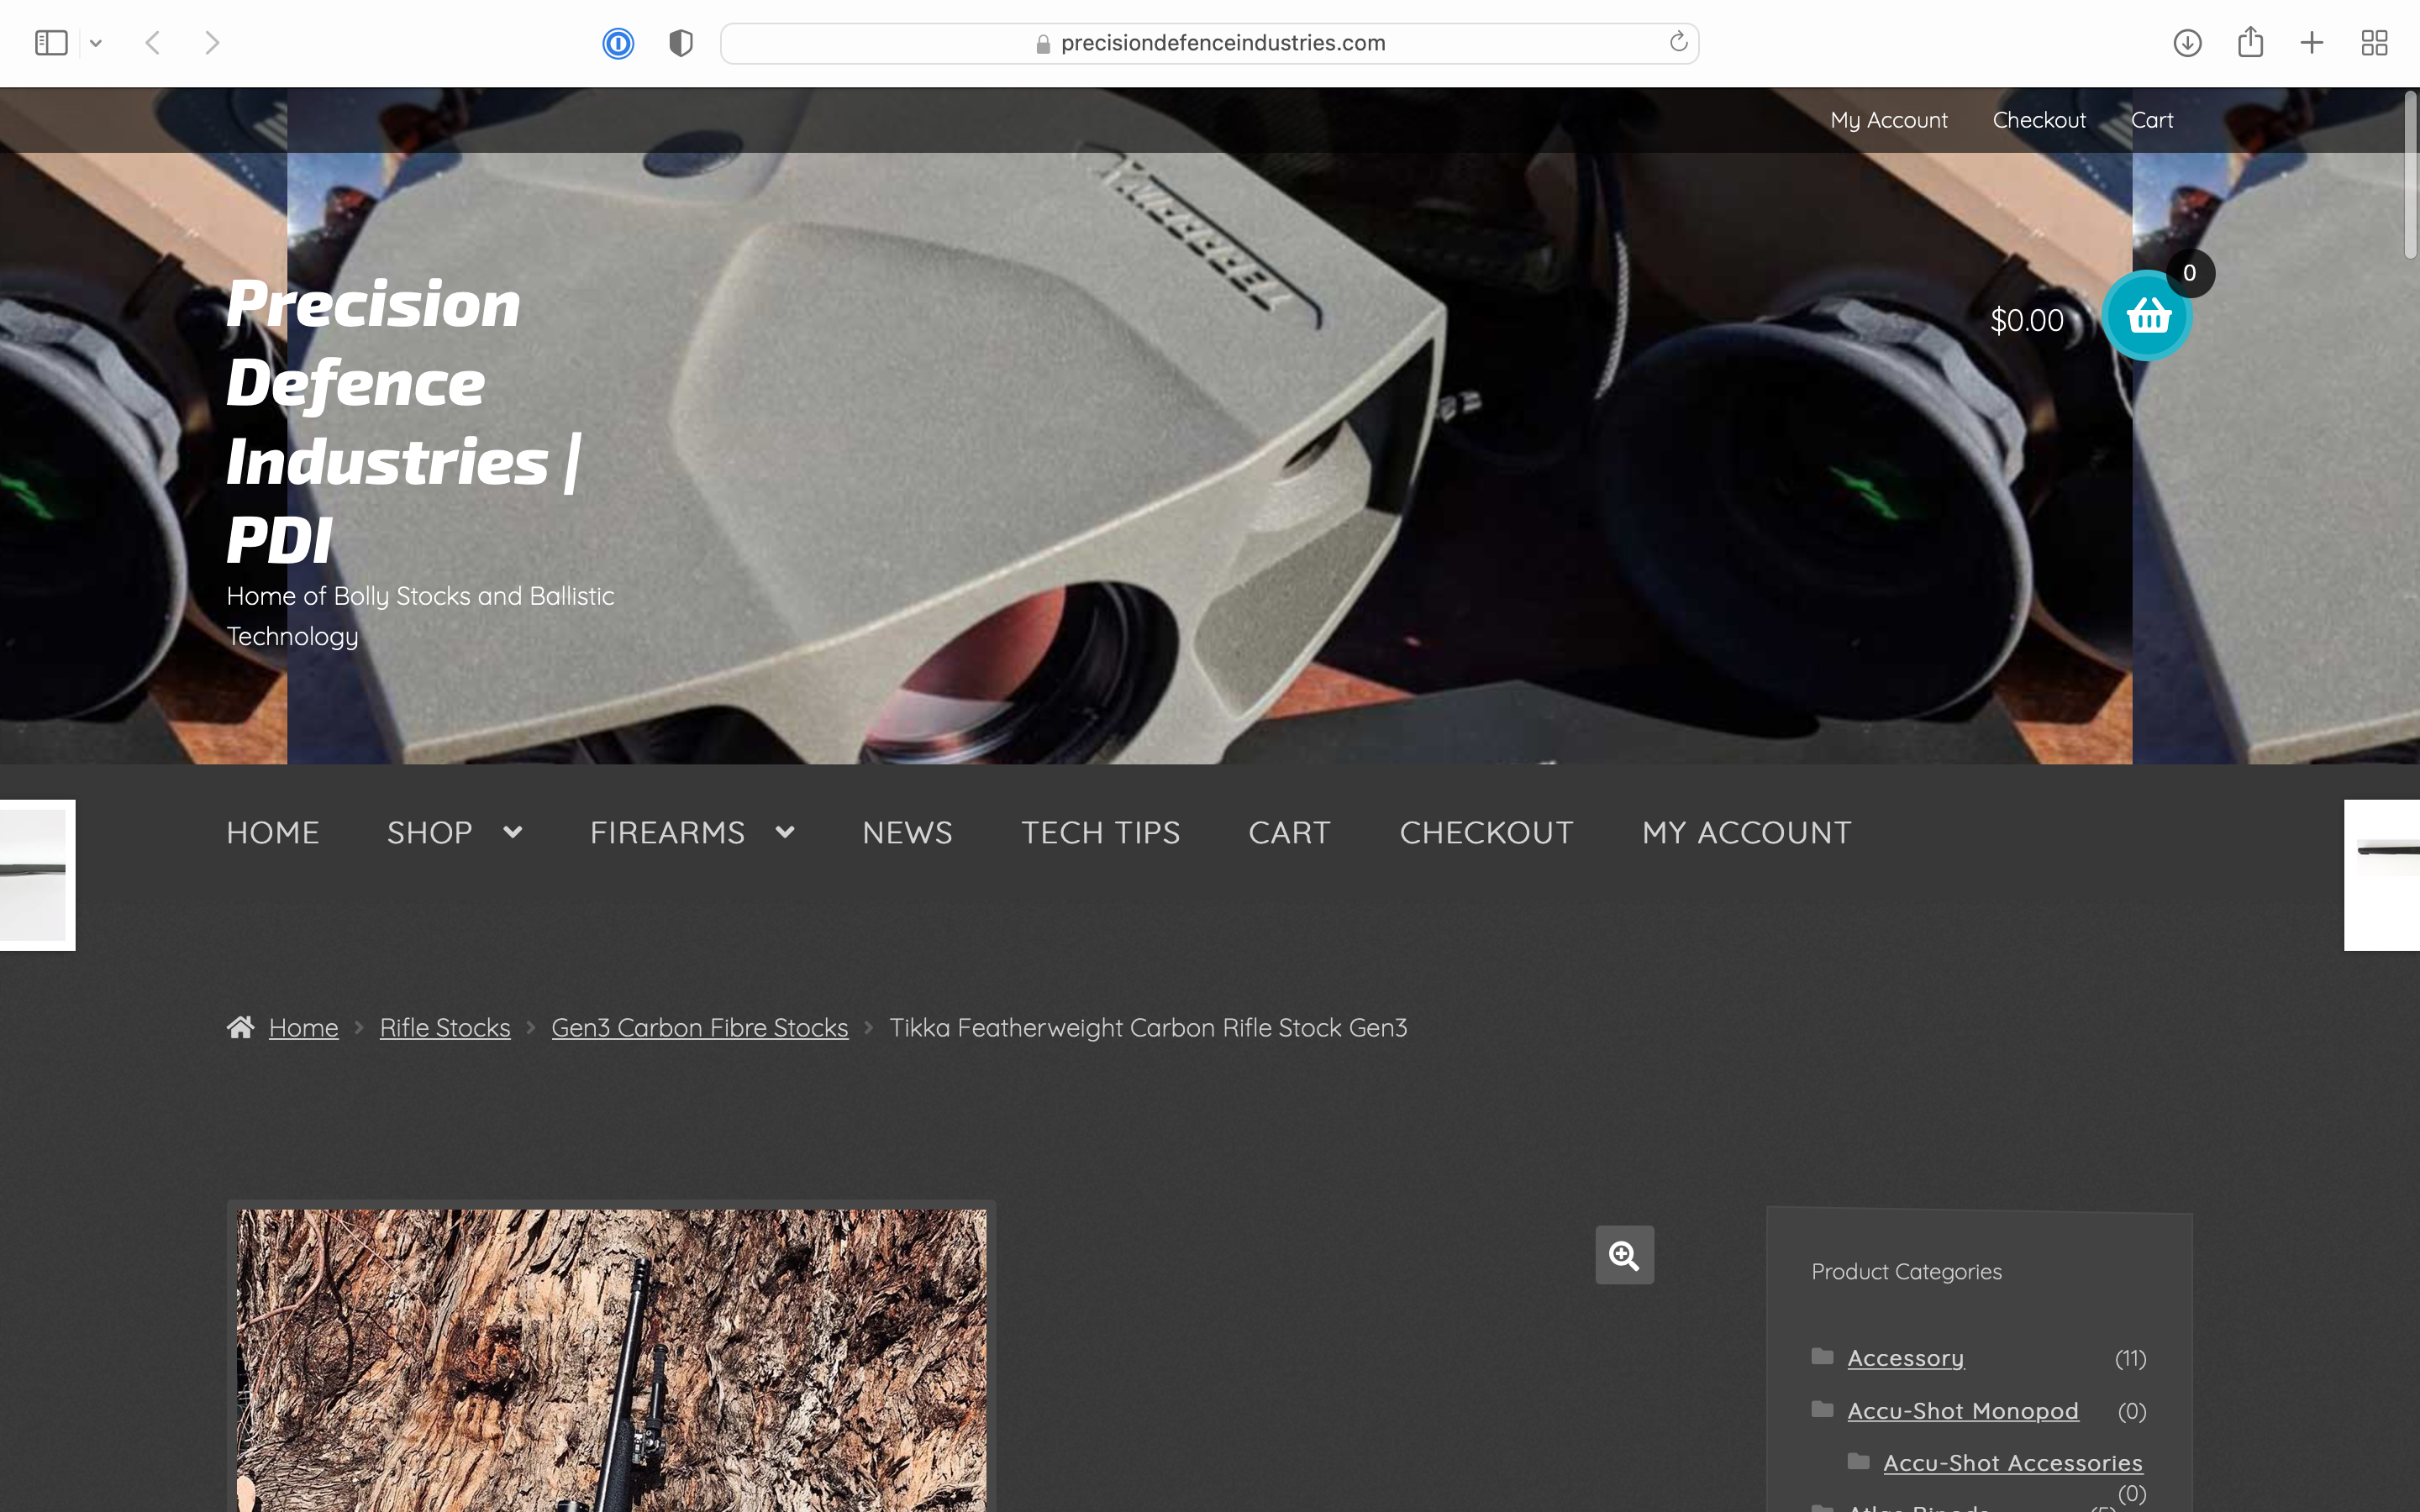Click the $0.00 cart total
Screen dimensions: 2420x1512
2027,321
